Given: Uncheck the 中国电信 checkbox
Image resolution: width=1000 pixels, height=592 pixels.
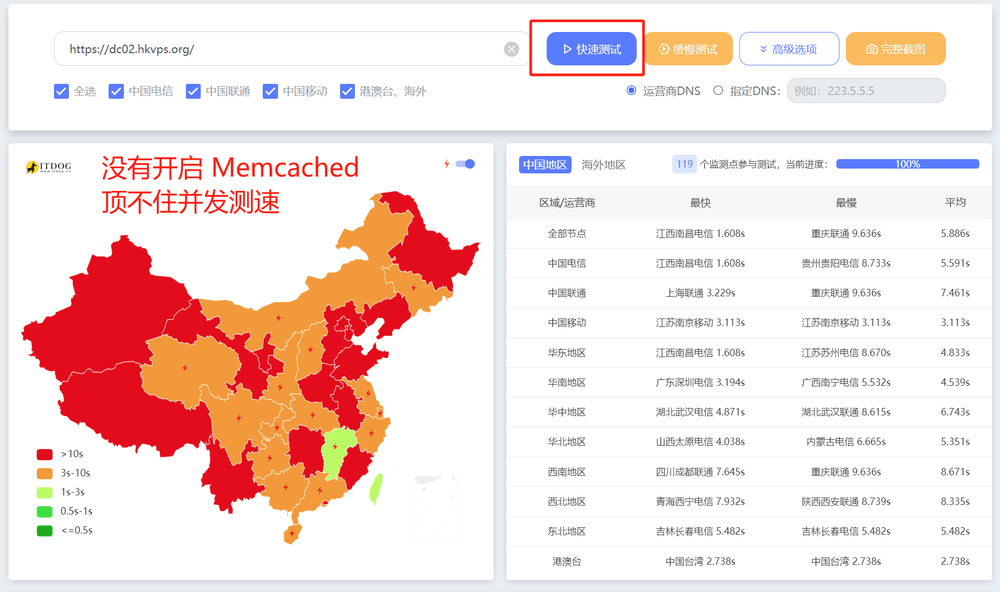Looking at the screenshot, I should click(x=116, y=91).
